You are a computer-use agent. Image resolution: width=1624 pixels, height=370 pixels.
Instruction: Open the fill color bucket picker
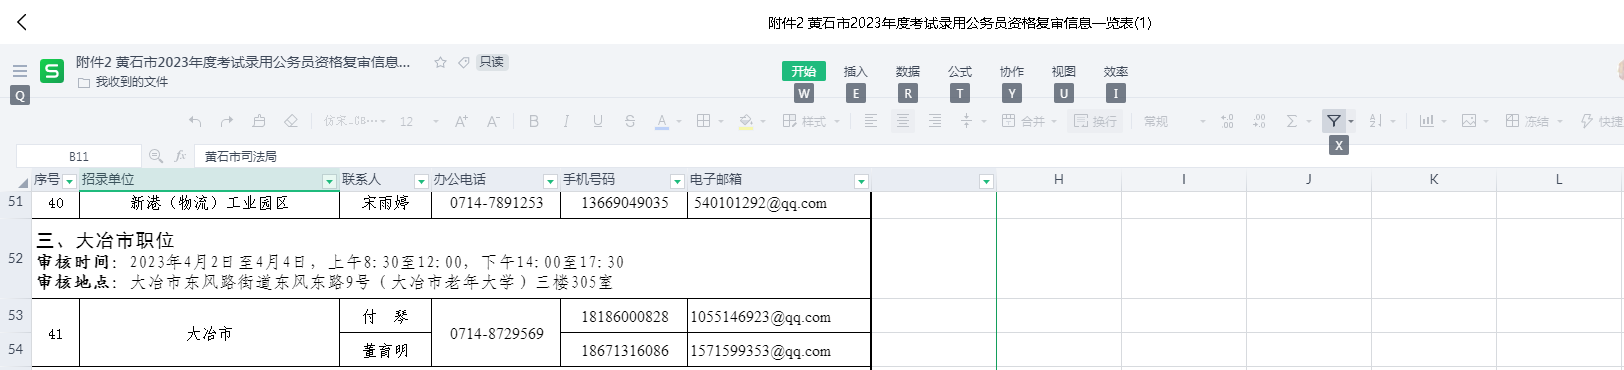746,121
